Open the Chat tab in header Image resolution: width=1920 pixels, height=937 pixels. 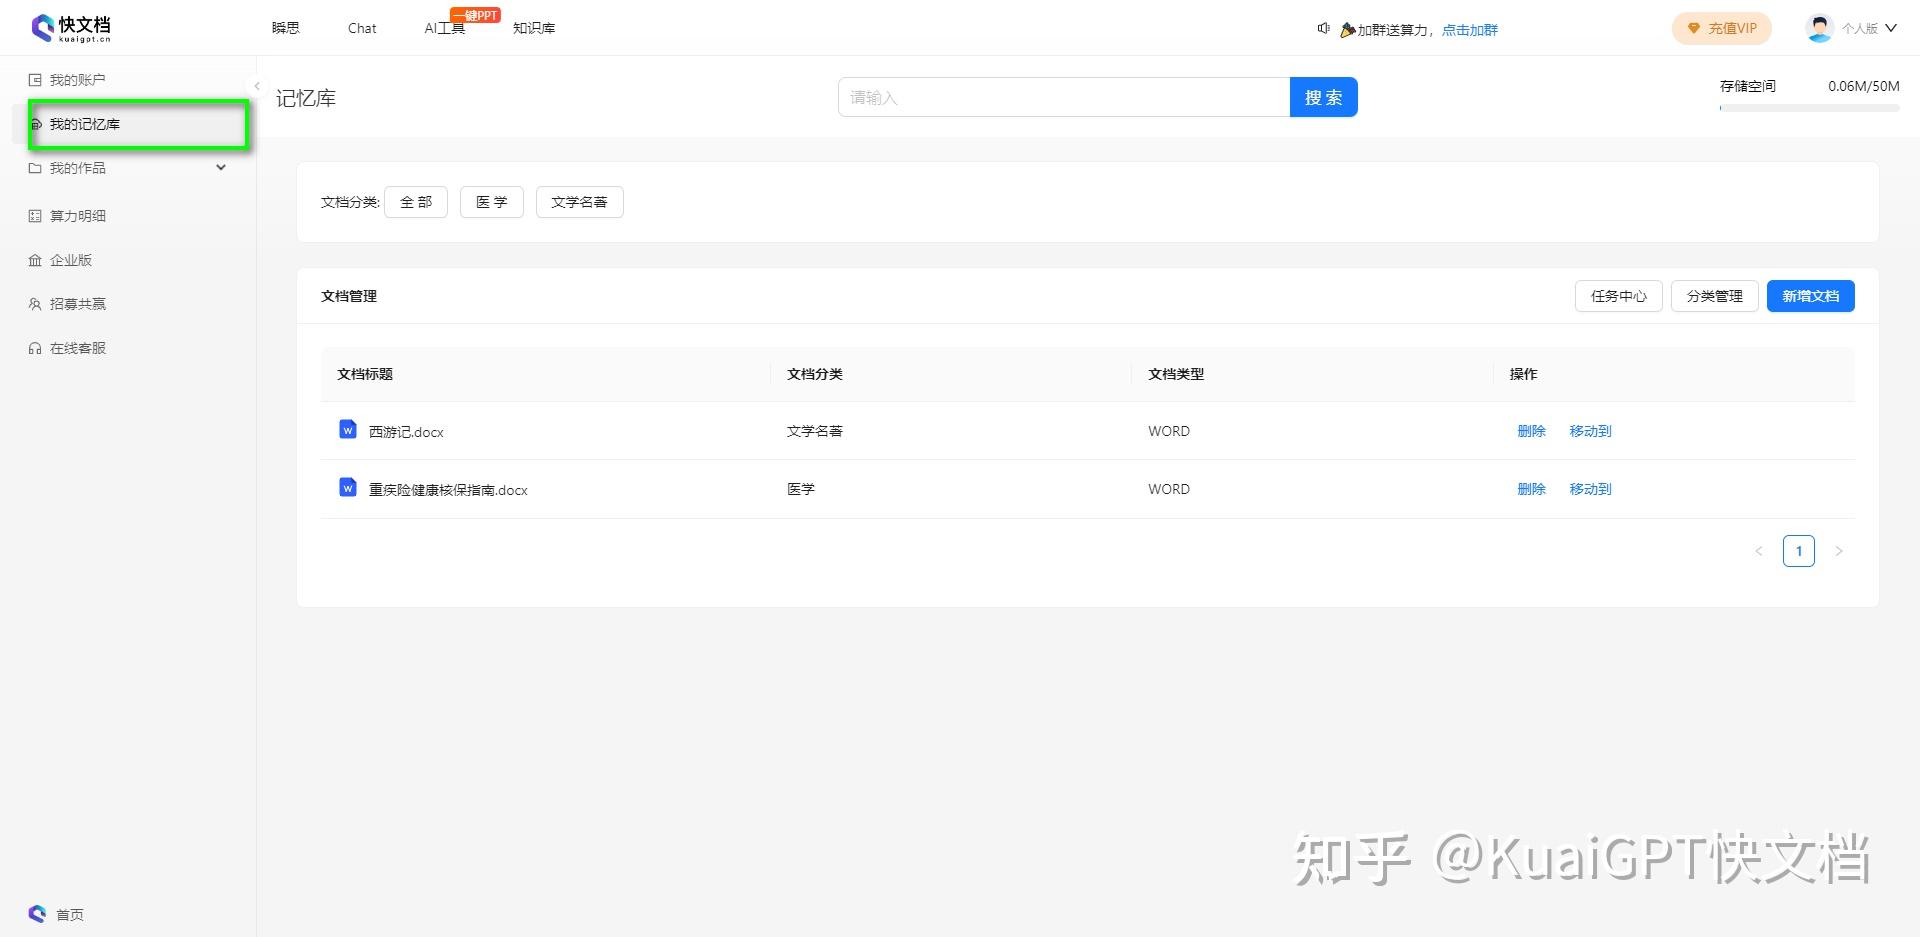click(362, 28)
